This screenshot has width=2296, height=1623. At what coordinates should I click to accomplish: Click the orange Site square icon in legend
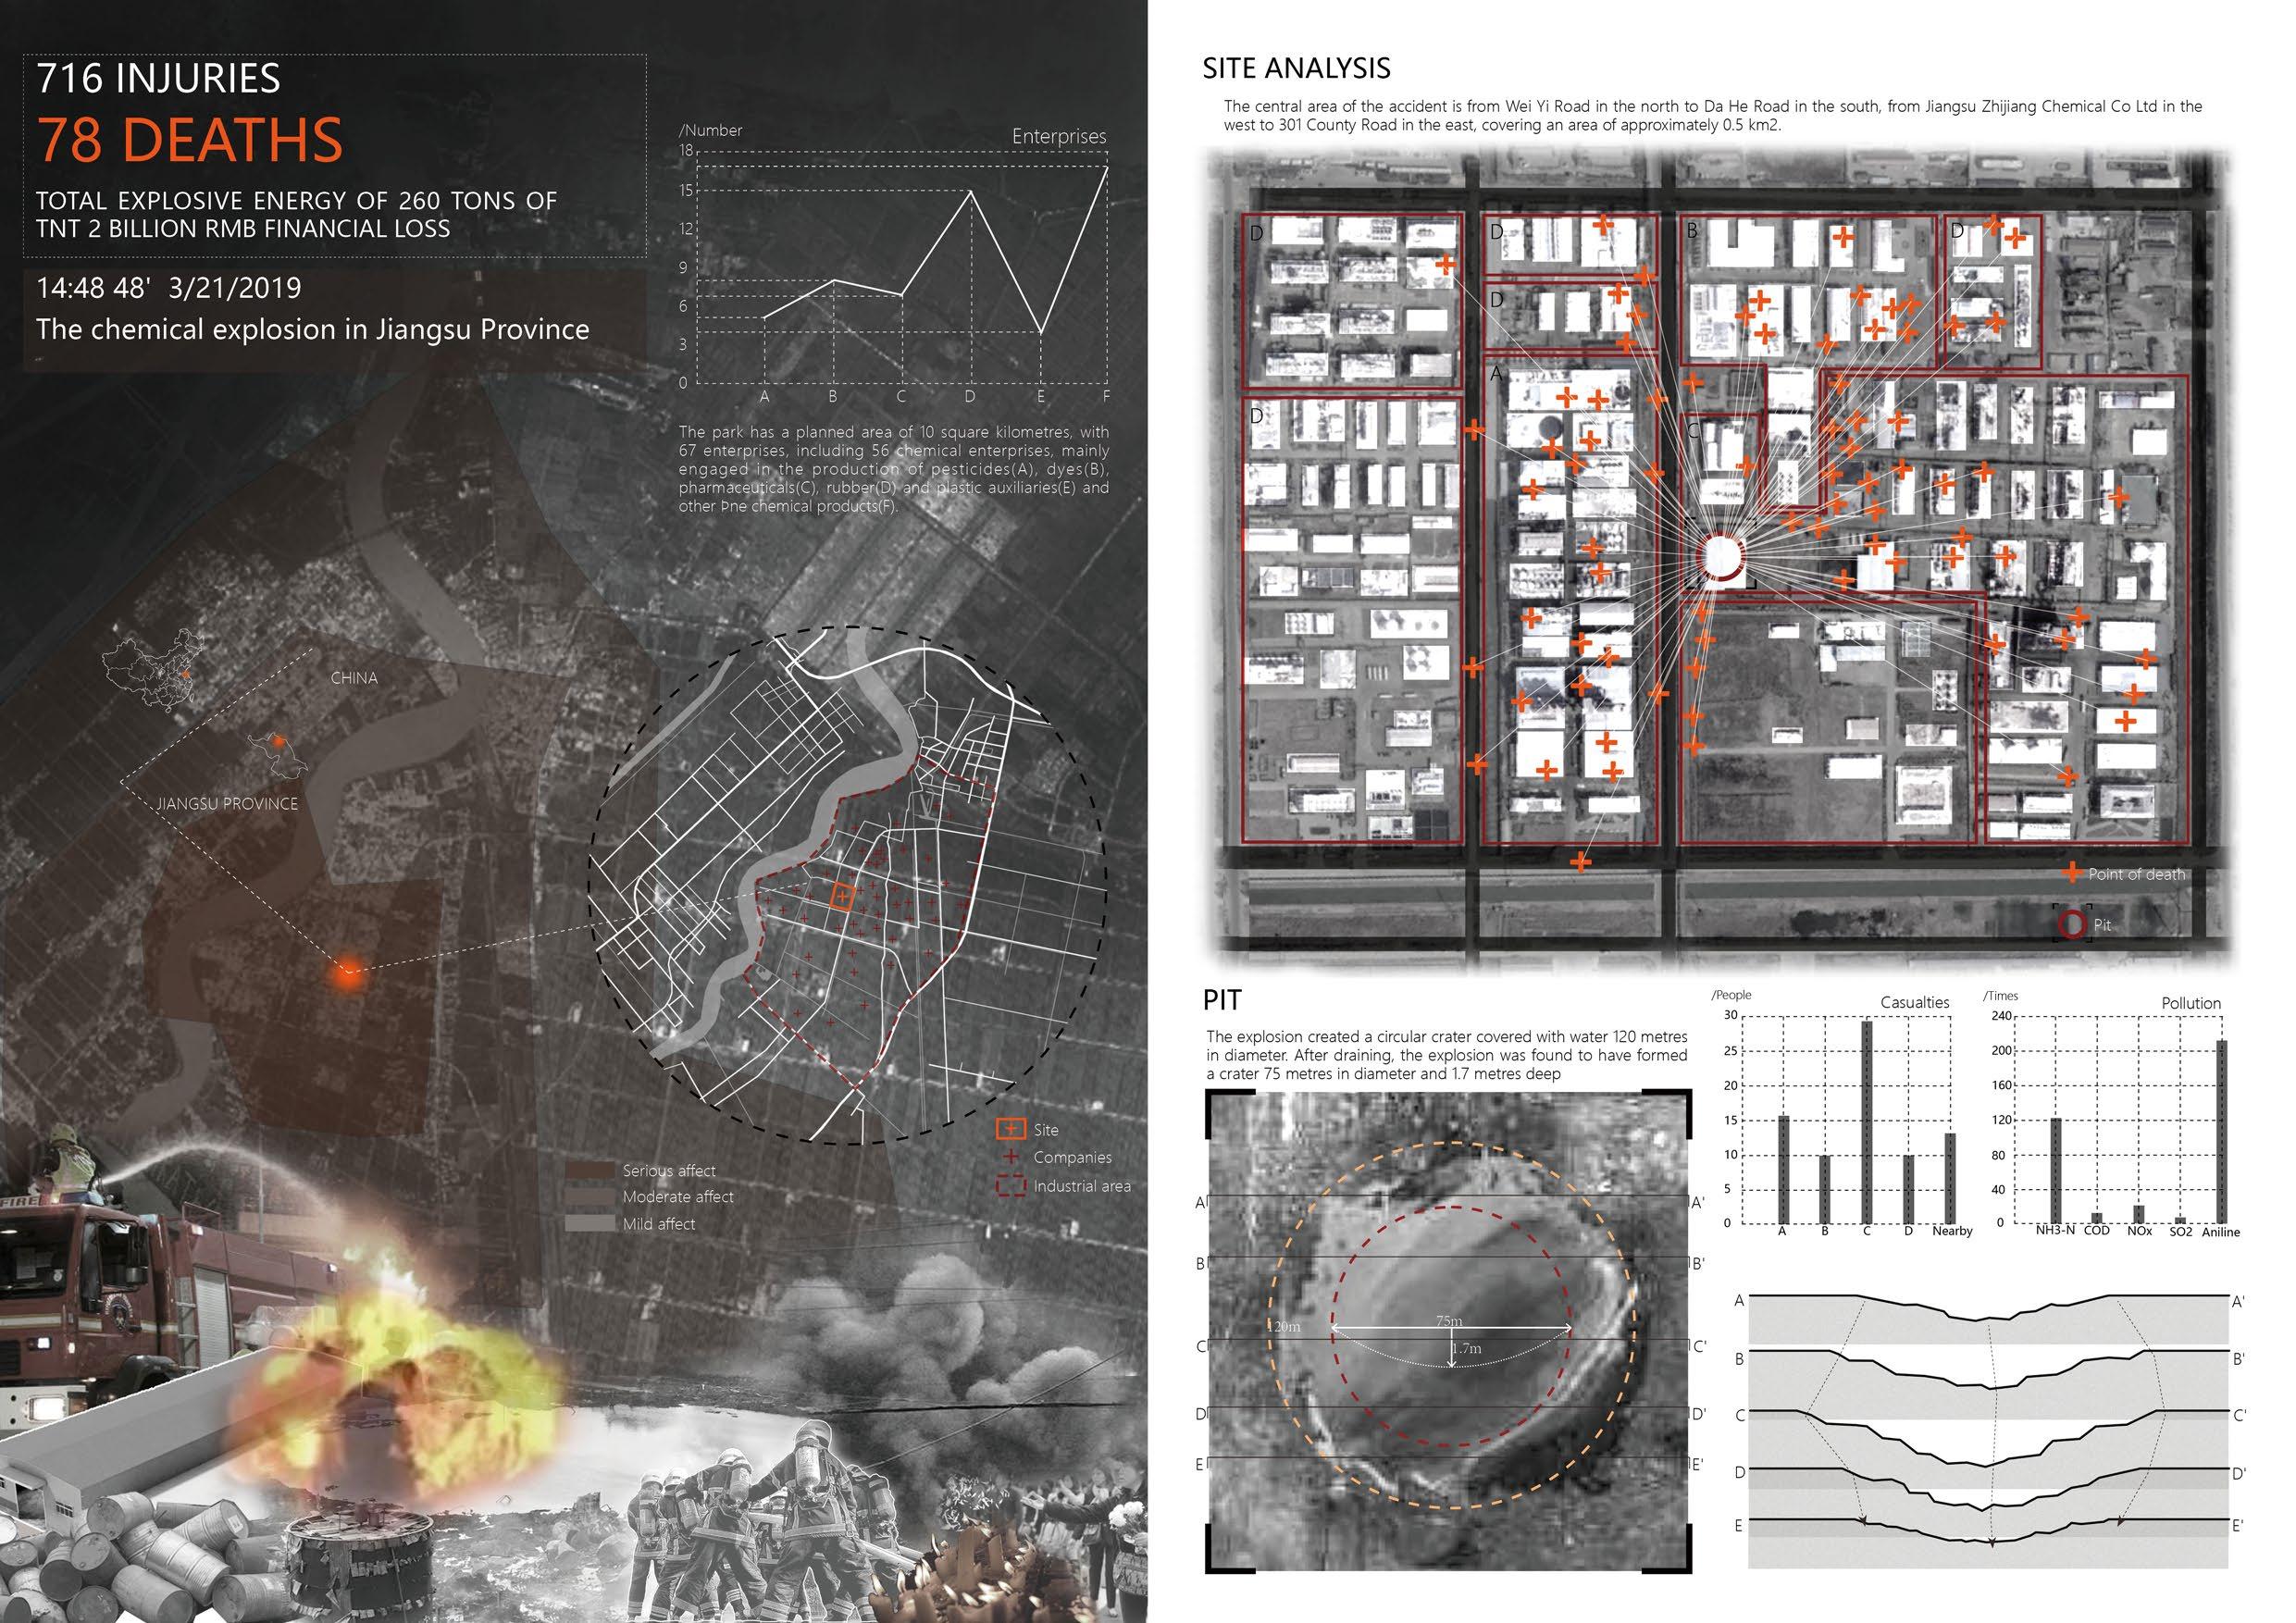tap(1011, 1130)
